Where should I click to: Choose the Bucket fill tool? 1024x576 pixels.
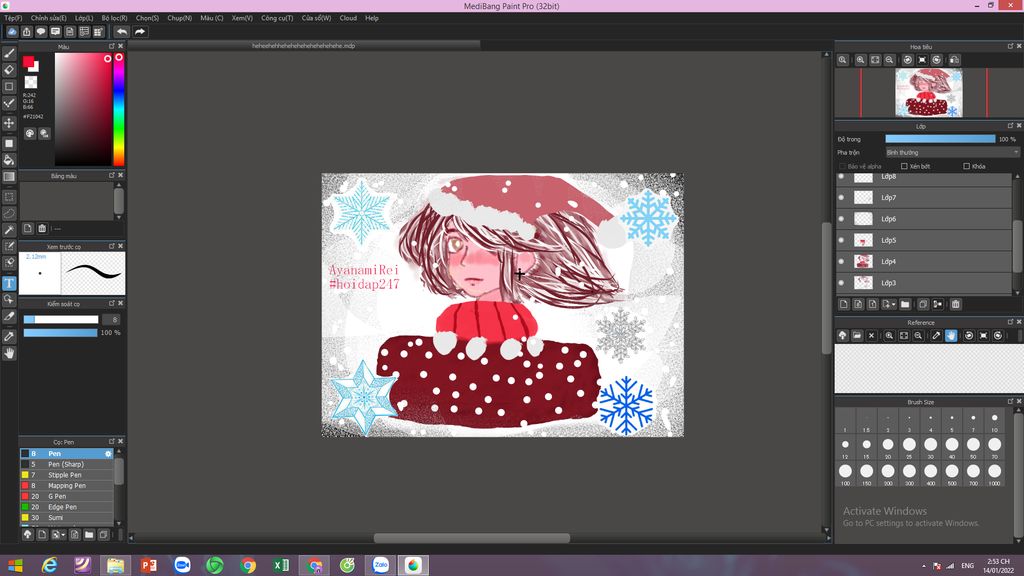pyautogui.click(x=9, y=160)
